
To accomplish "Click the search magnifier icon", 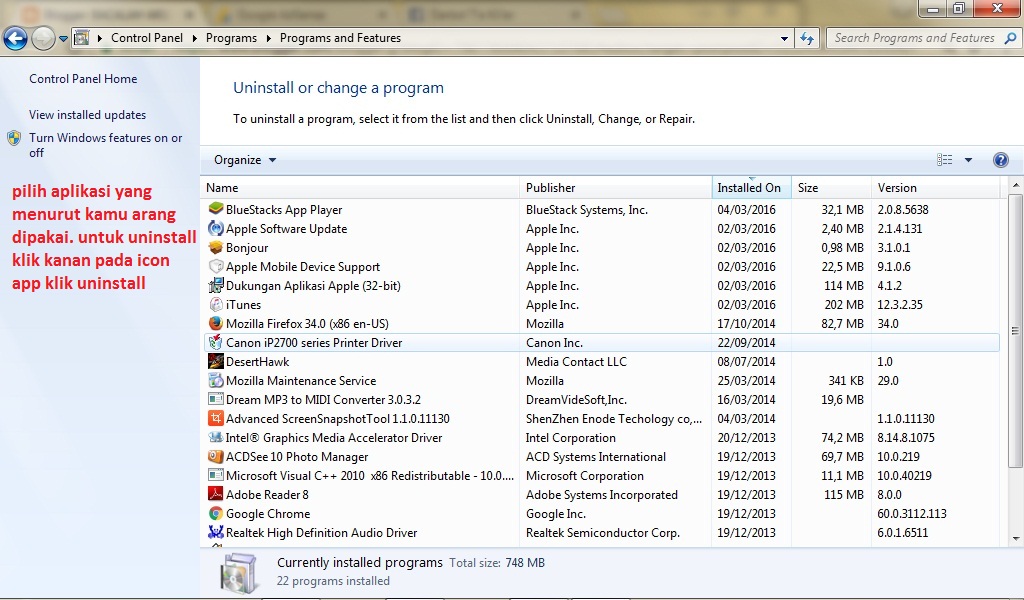I will [1010, 39].
